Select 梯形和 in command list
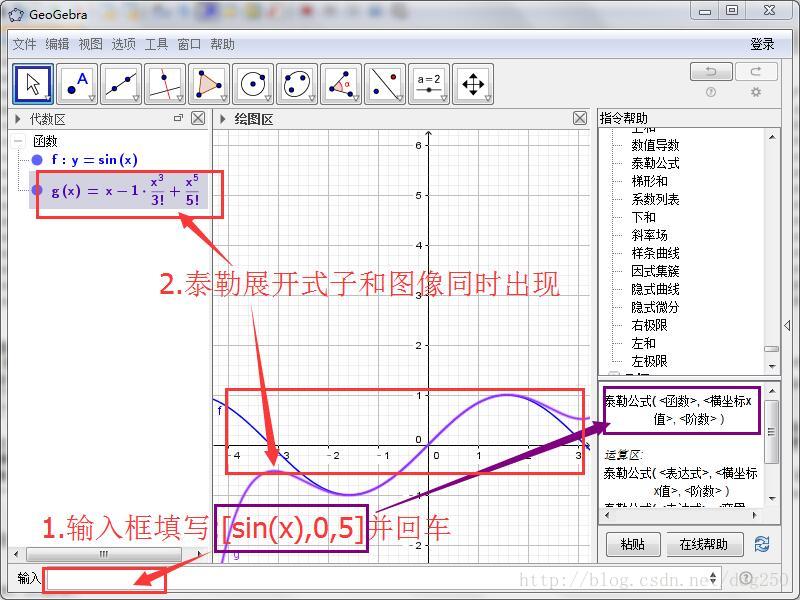 point(649,181)
